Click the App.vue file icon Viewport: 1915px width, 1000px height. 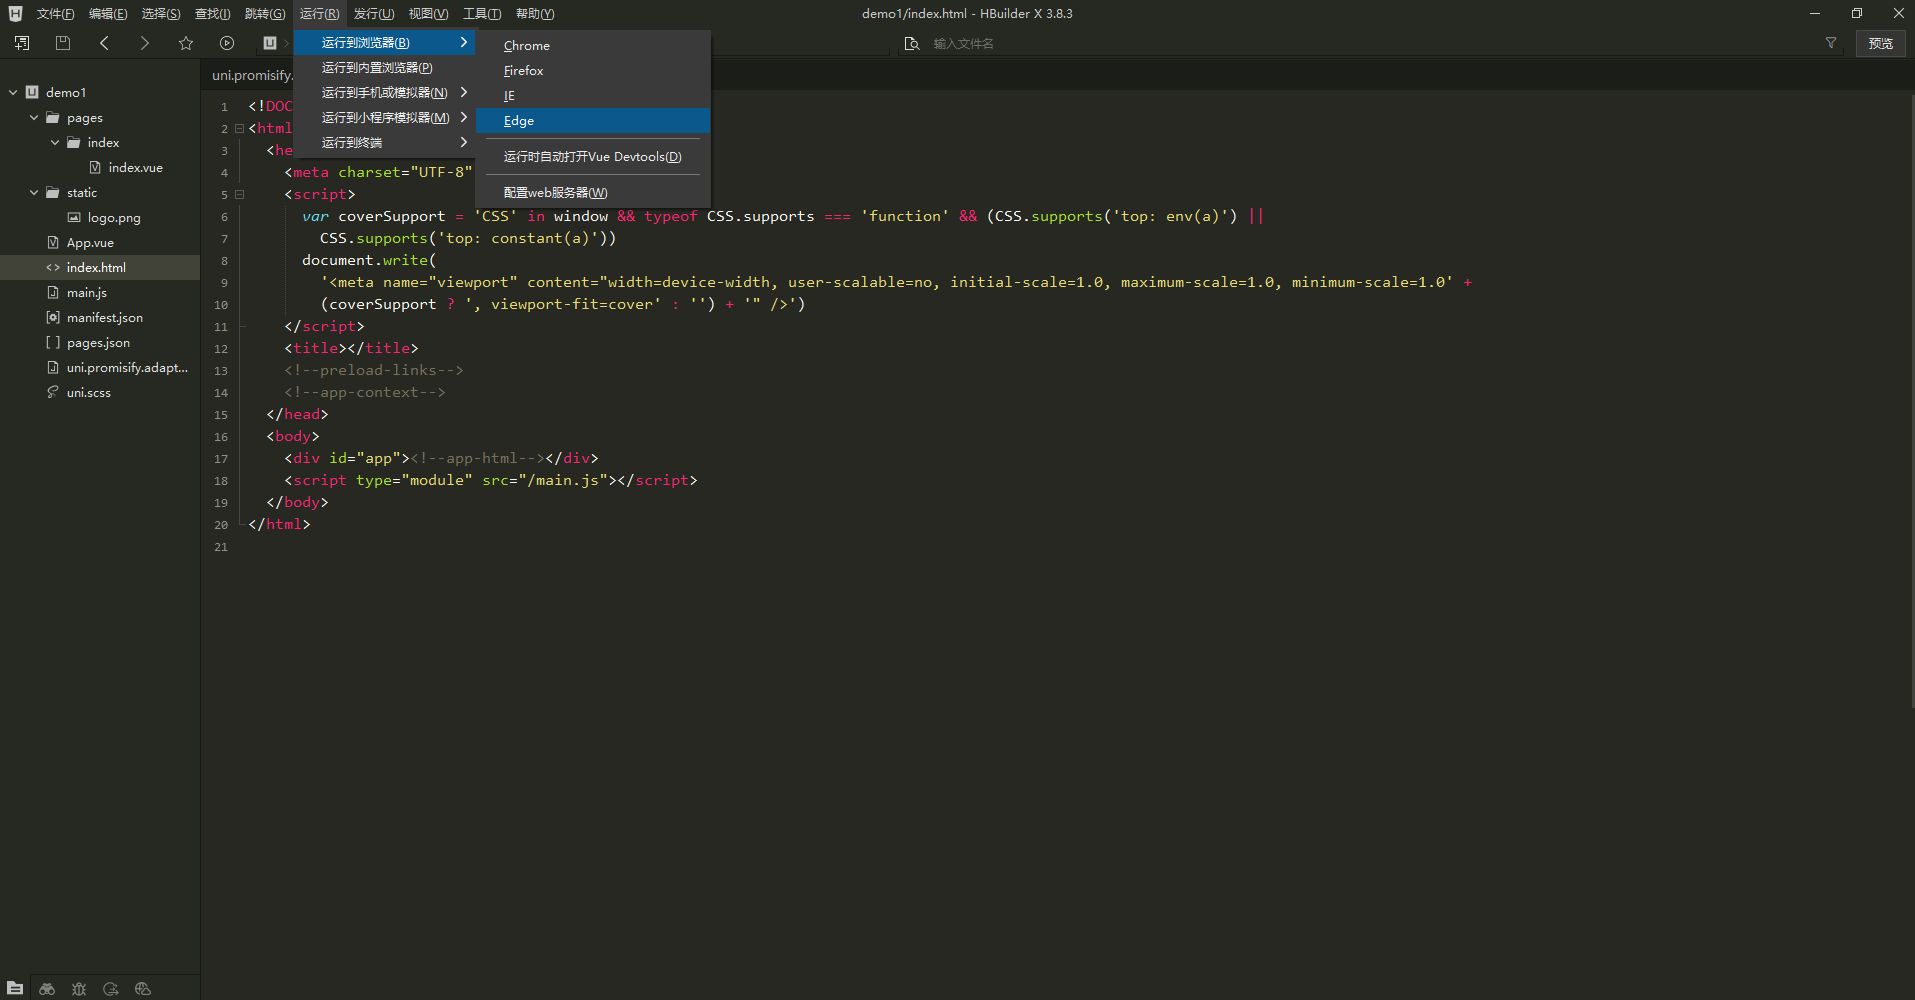pos(53,242)
